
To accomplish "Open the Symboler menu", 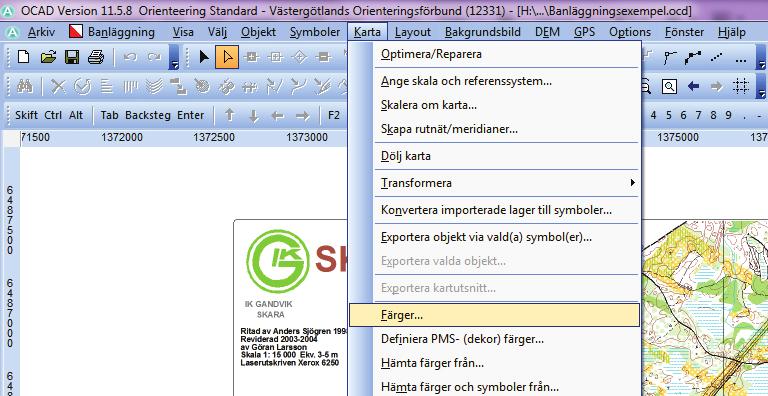I will coord(314,32).
